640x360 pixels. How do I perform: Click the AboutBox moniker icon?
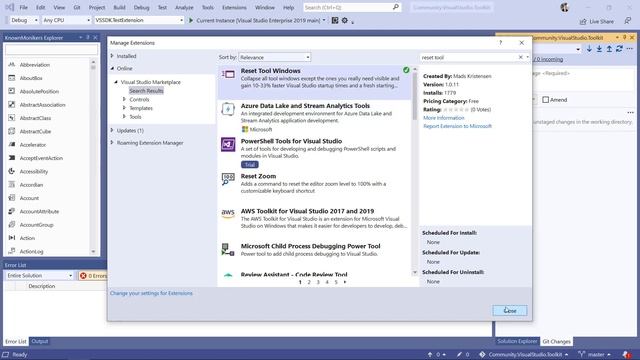tap(12, 78)
